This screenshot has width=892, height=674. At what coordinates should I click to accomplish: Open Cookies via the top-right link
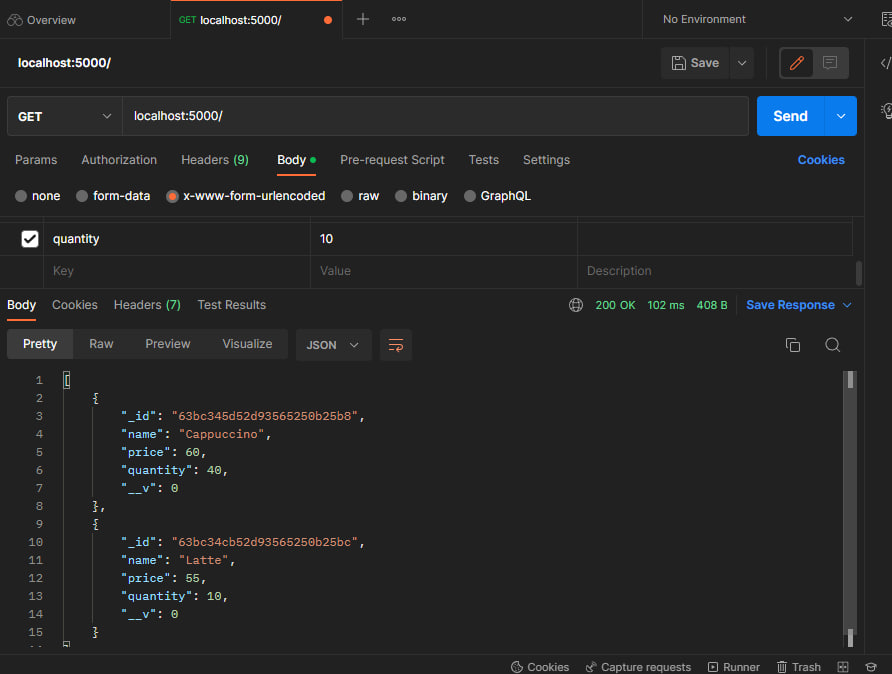(820, 160)
